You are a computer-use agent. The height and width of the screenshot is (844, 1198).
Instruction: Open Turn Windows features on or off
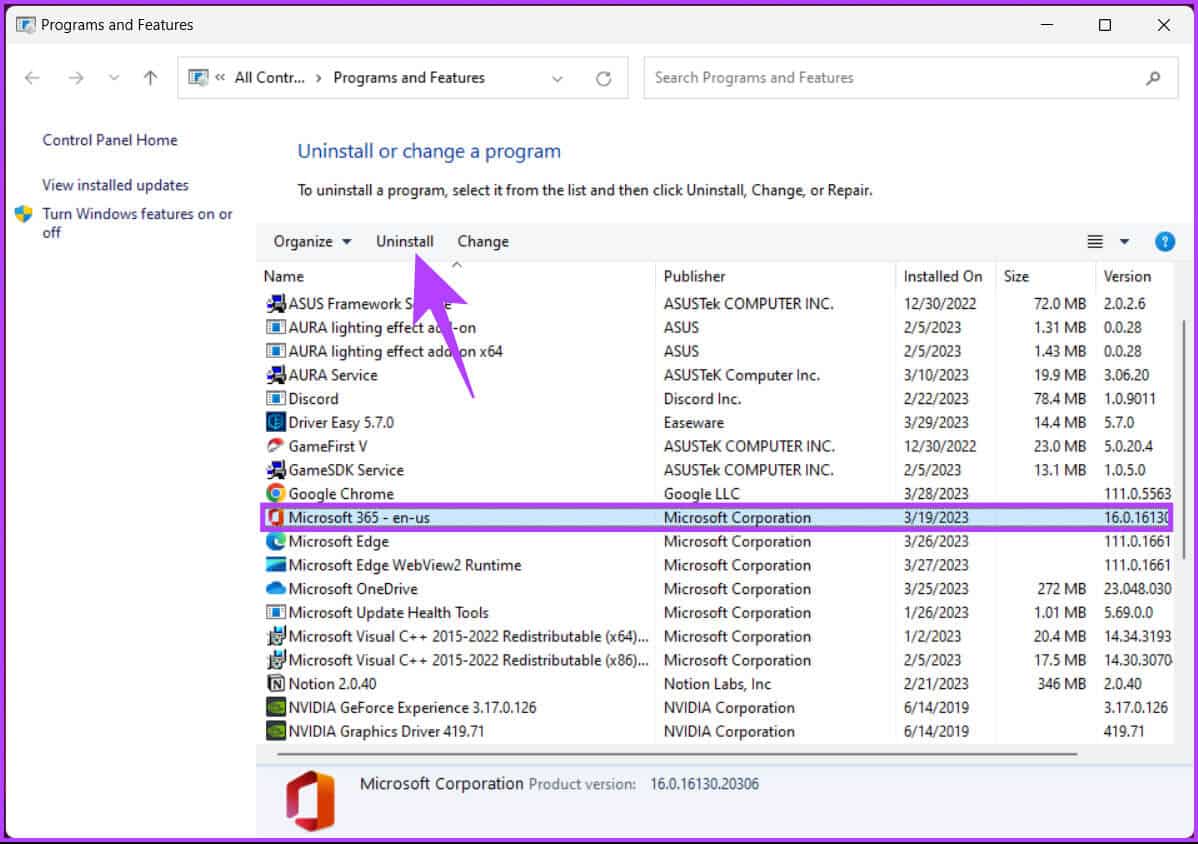coord(138,223)
